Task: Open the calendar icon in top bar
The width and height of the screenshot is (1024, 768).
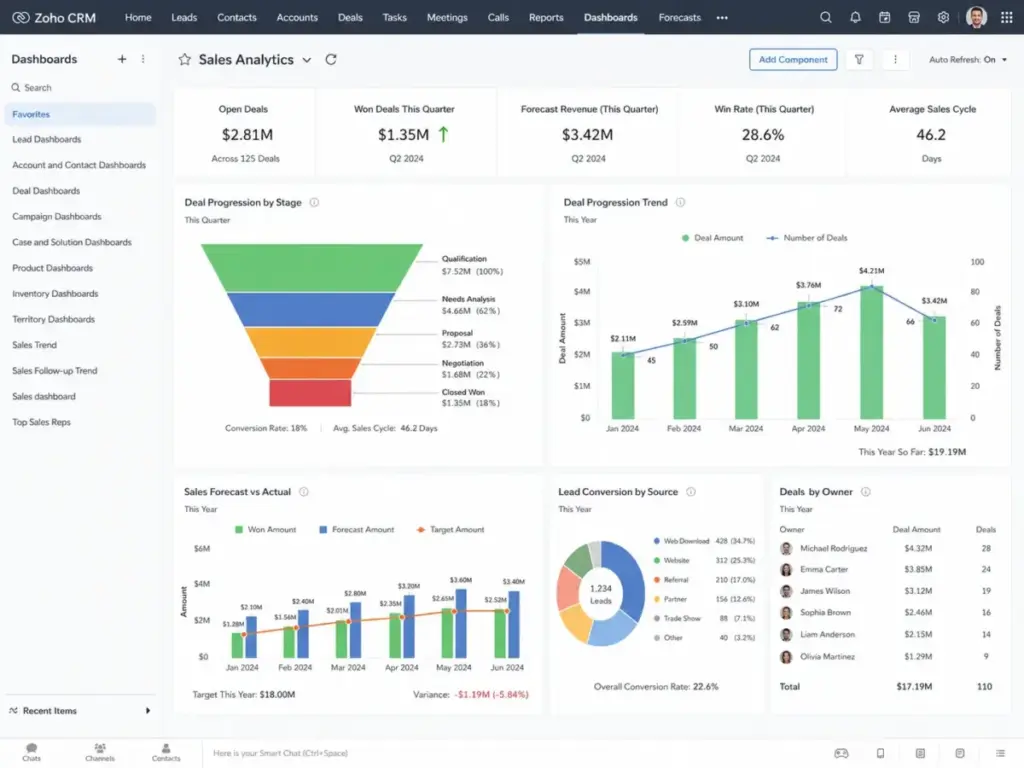Action: (x=884, y=18)
